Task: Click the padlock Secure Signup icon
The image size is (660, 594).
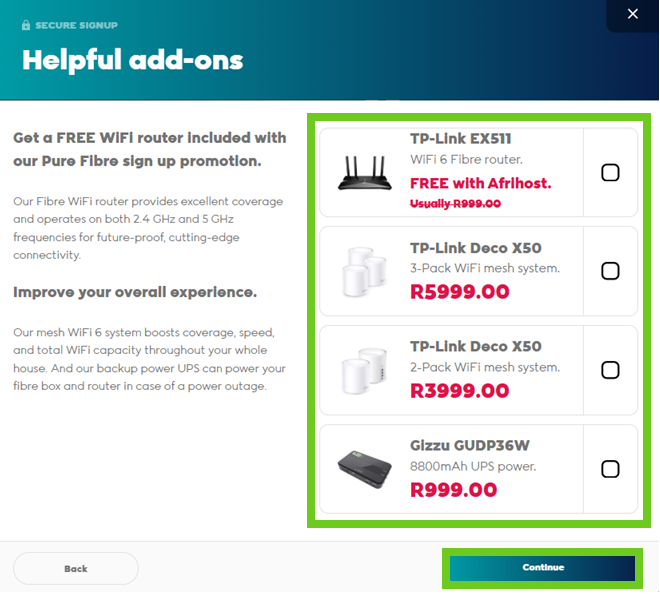Action: [26, 25]
